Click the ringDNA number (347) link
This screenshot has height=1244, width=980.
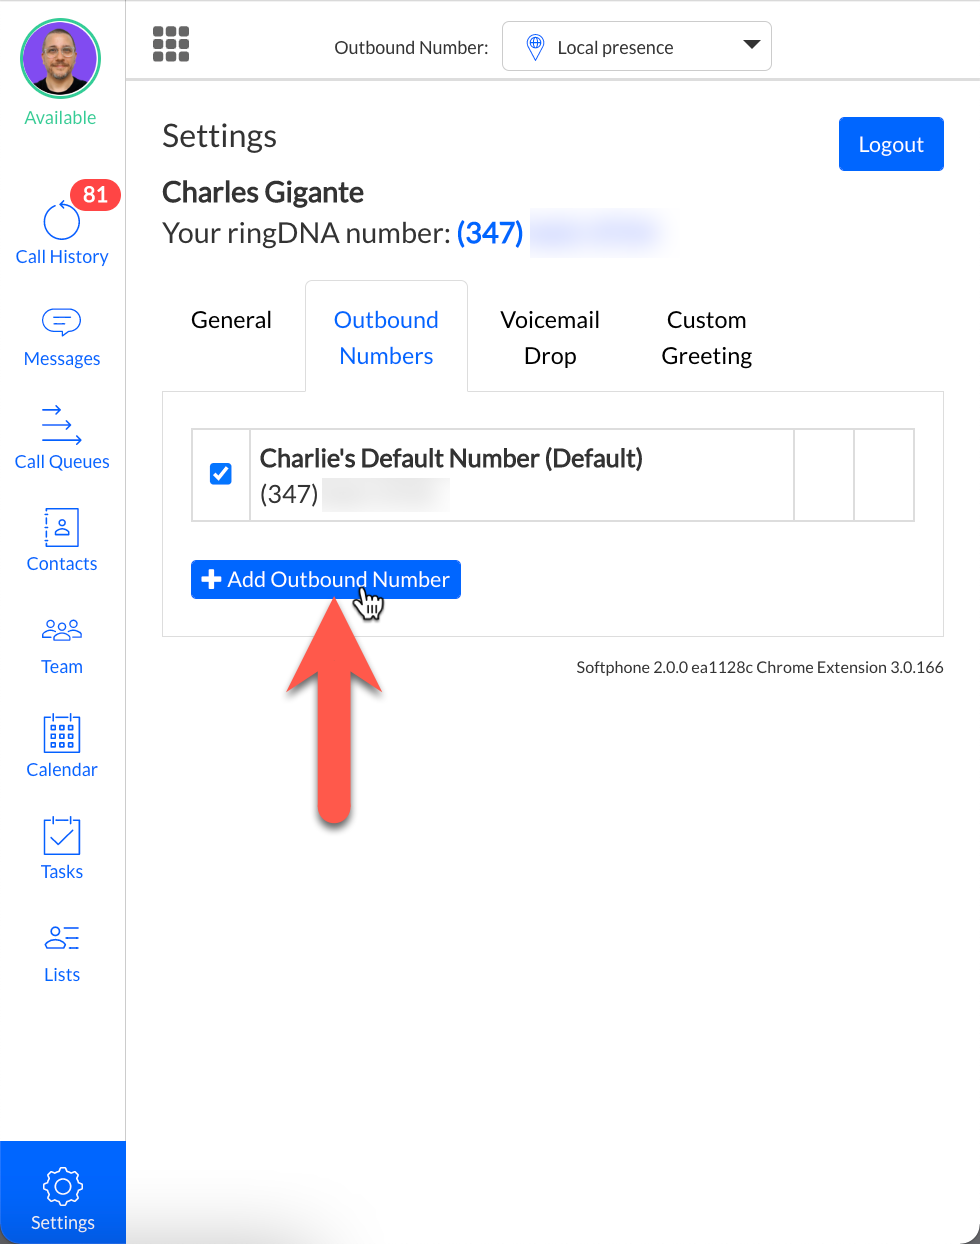pos(490,233)
